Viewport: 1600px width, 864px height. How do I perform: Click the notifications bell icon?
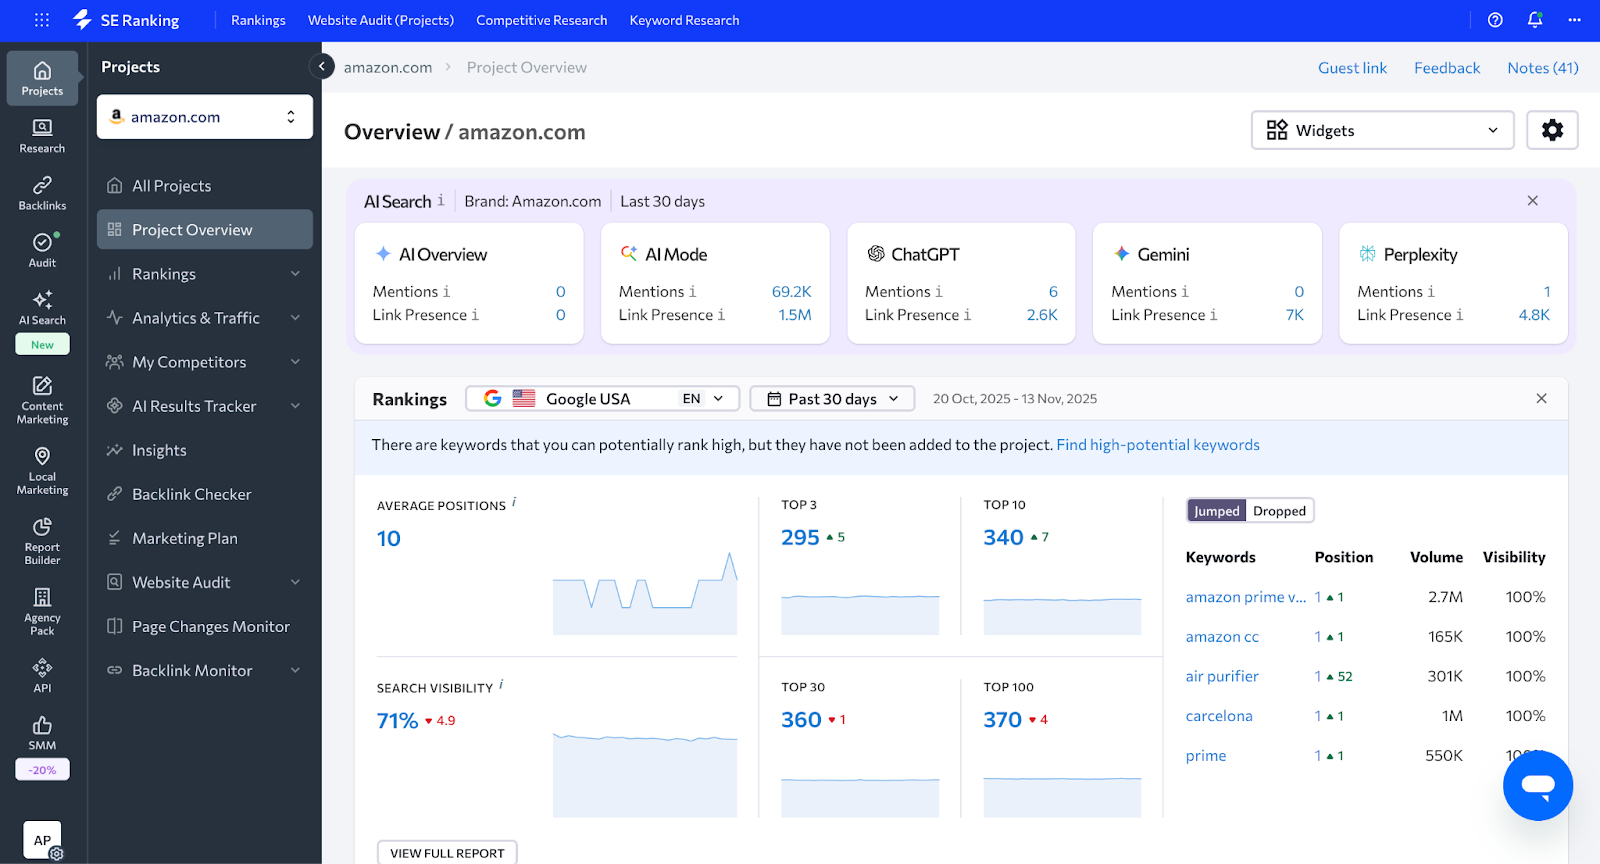point(1535,20)
